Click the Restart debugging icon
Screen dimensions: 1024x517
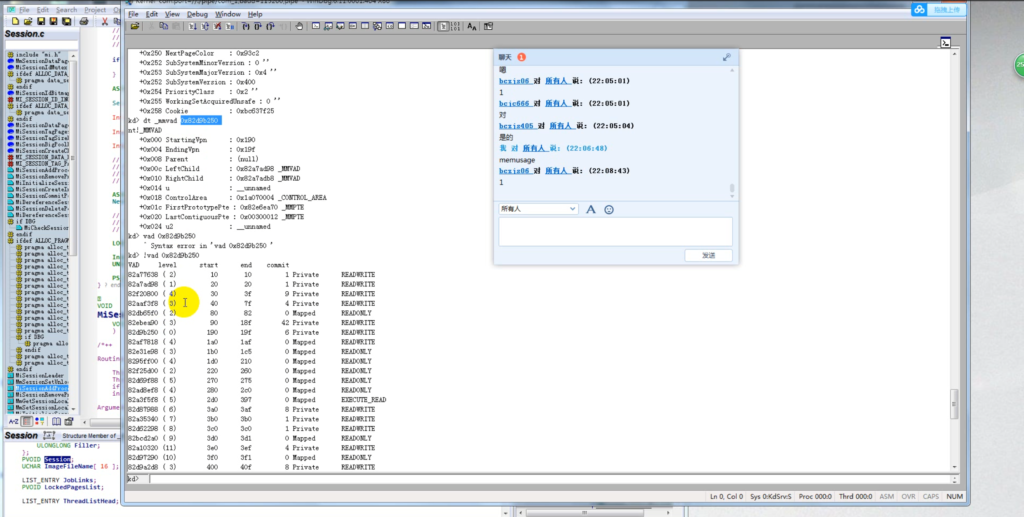click(x=204, y=26)
